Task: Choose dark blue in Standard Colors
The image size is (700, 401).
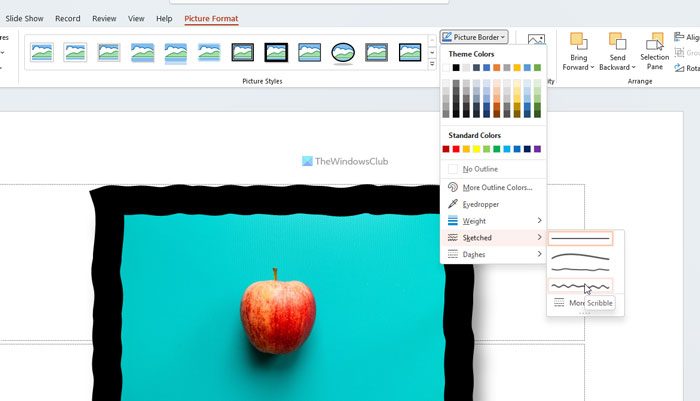Action: [527, 149]
